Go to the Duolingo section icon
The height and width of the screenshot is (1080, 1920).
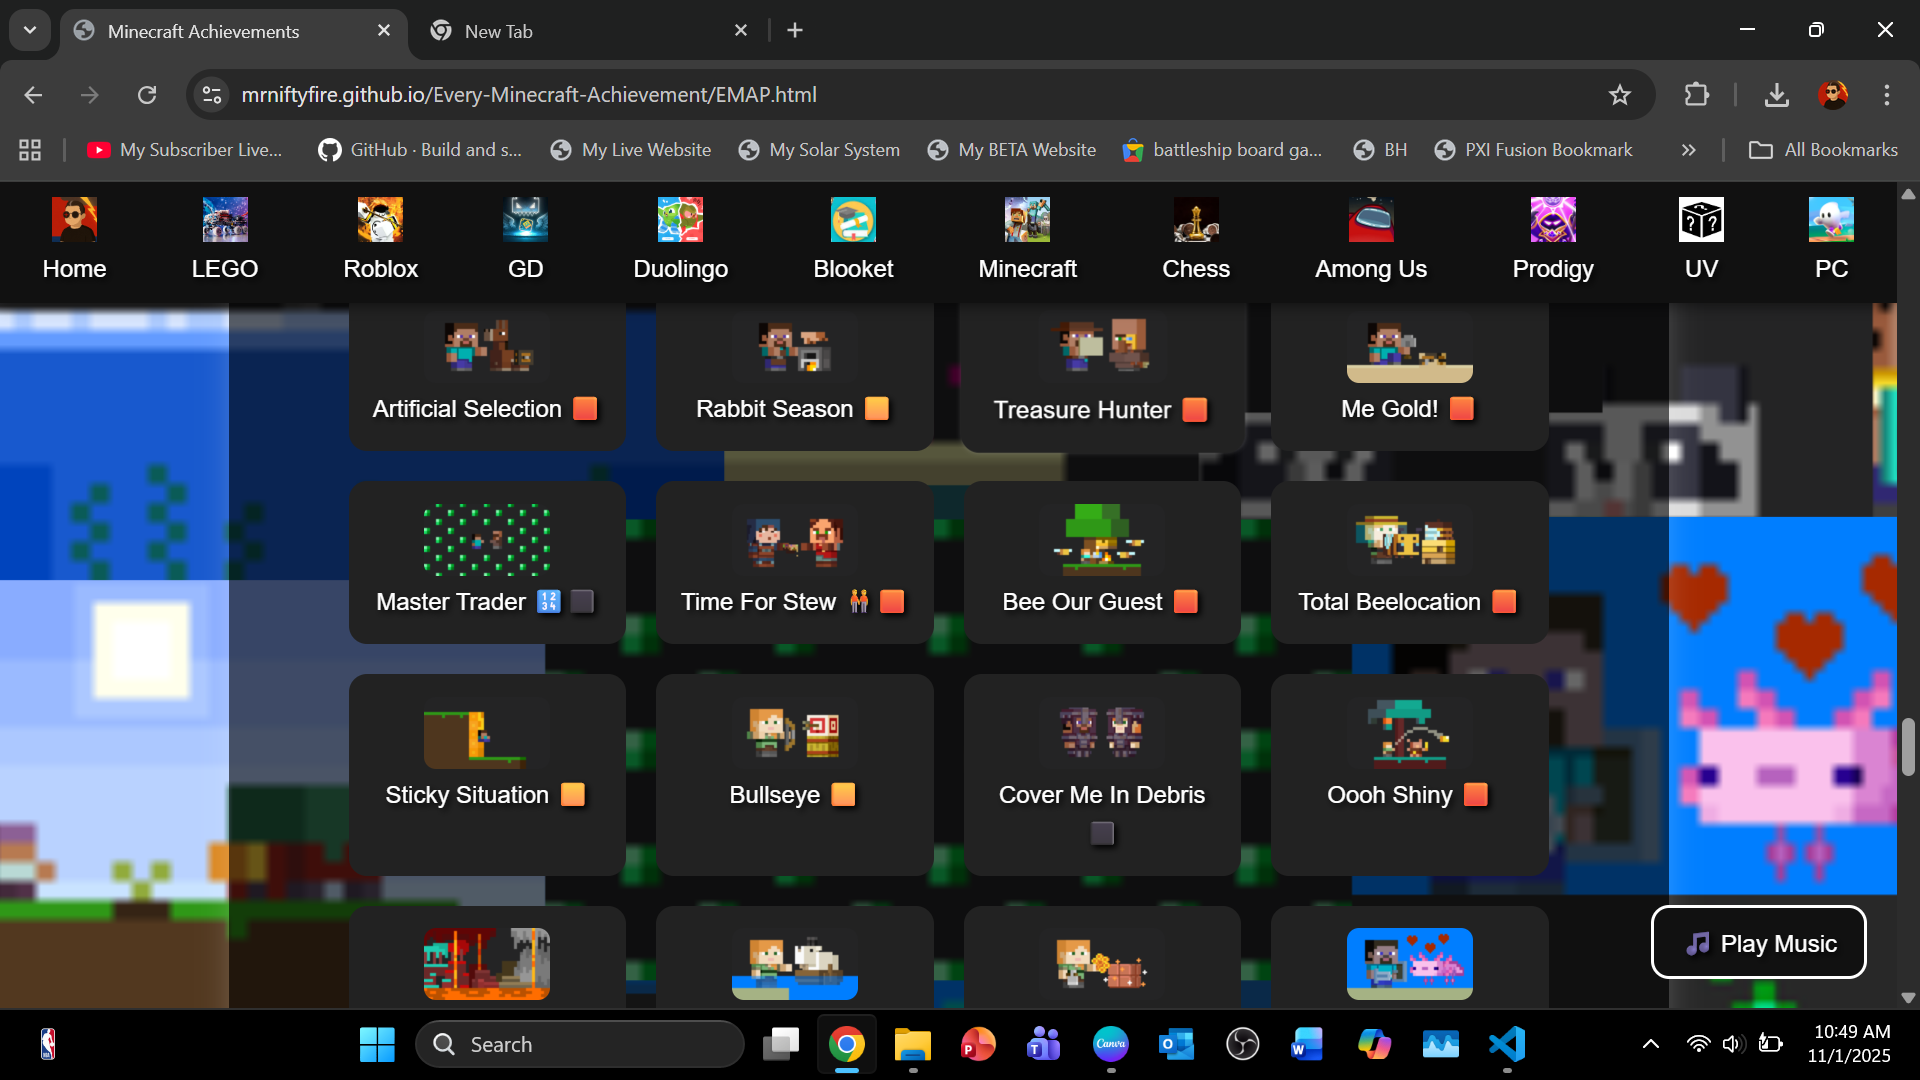click(x=680, y=220)
